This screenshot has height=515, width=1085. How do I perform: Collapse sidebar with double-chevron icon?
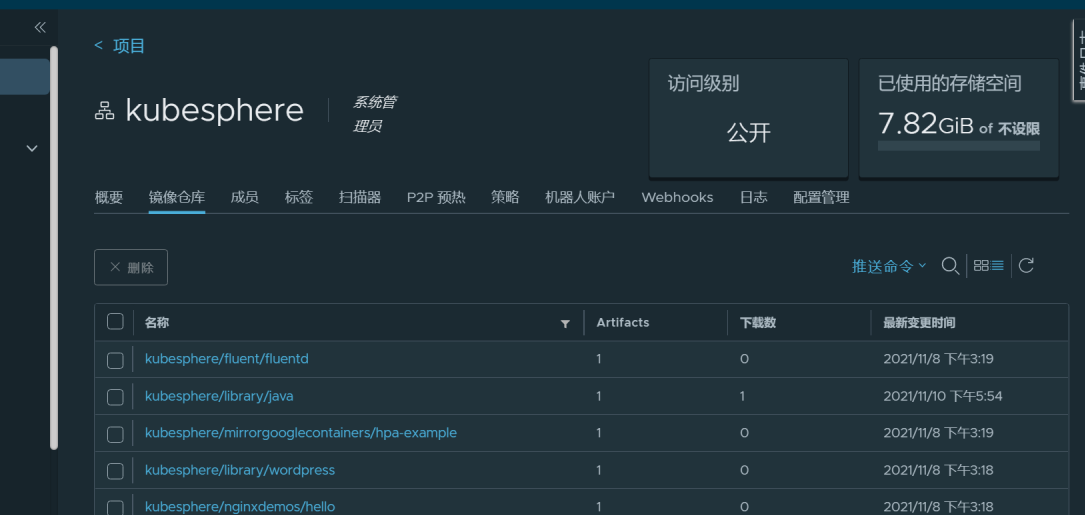coord(40,28)
